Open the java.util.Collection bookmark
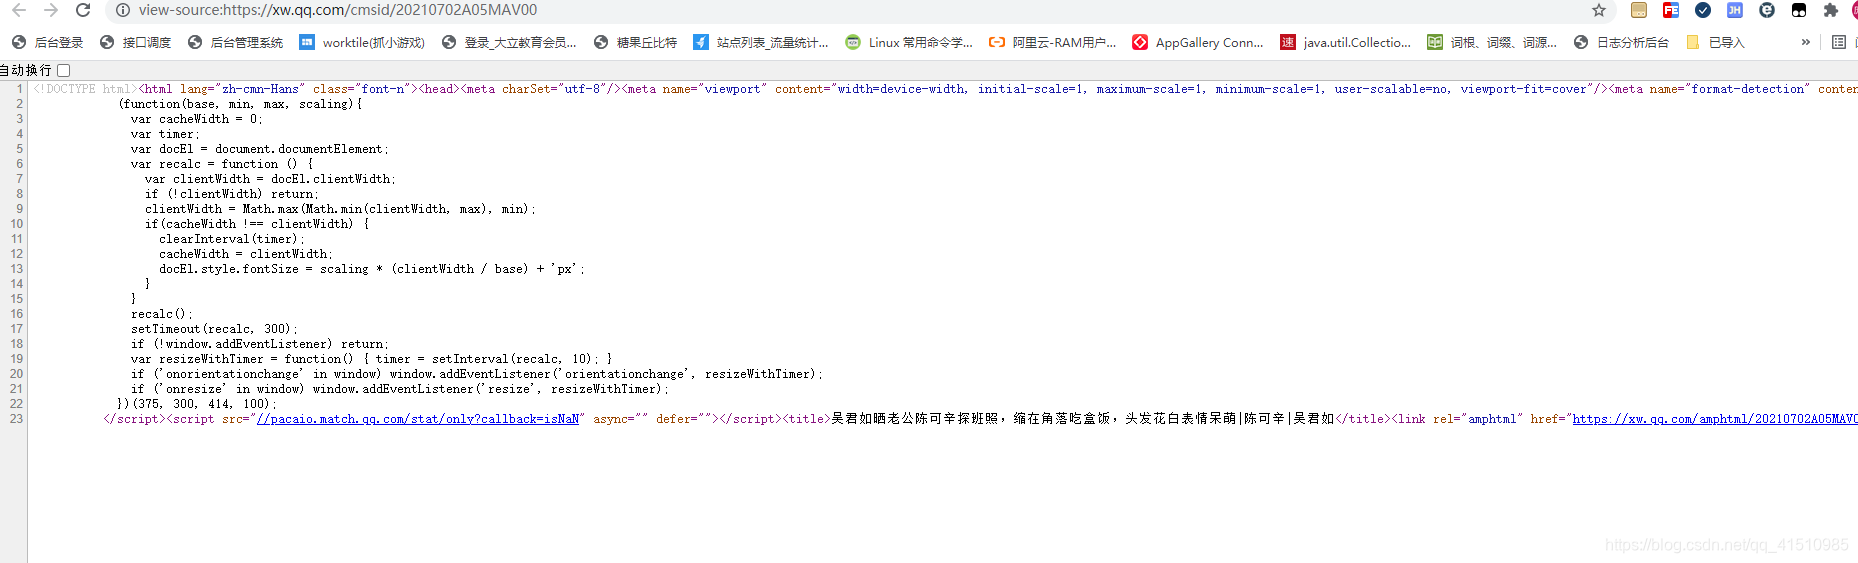Image resolution: width=1858 pixels, height=563 pixels. pyautogui.click(x=1346, y=42)
